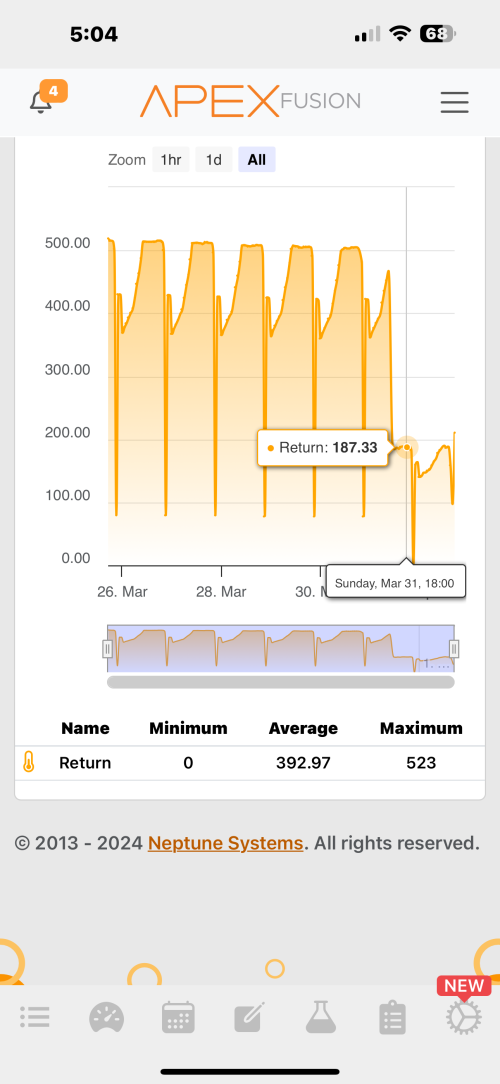Click the APEX Fusion logo
The height and width of the screenshot is (1084, 500).
[x=250, y=102]
